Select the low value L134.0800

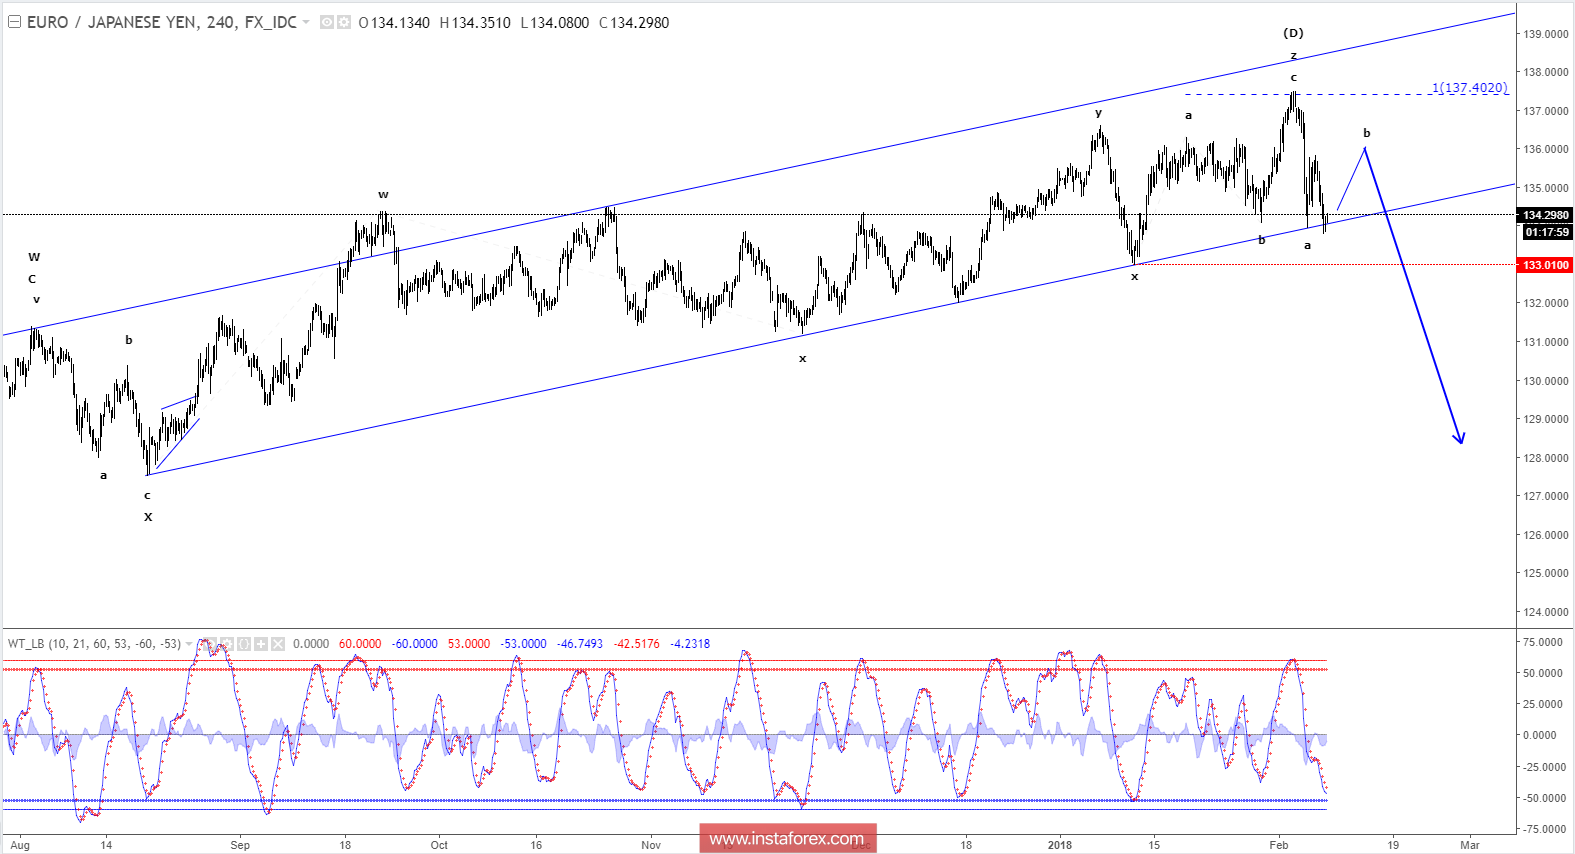pyautogui.click(x=555, y=23)
